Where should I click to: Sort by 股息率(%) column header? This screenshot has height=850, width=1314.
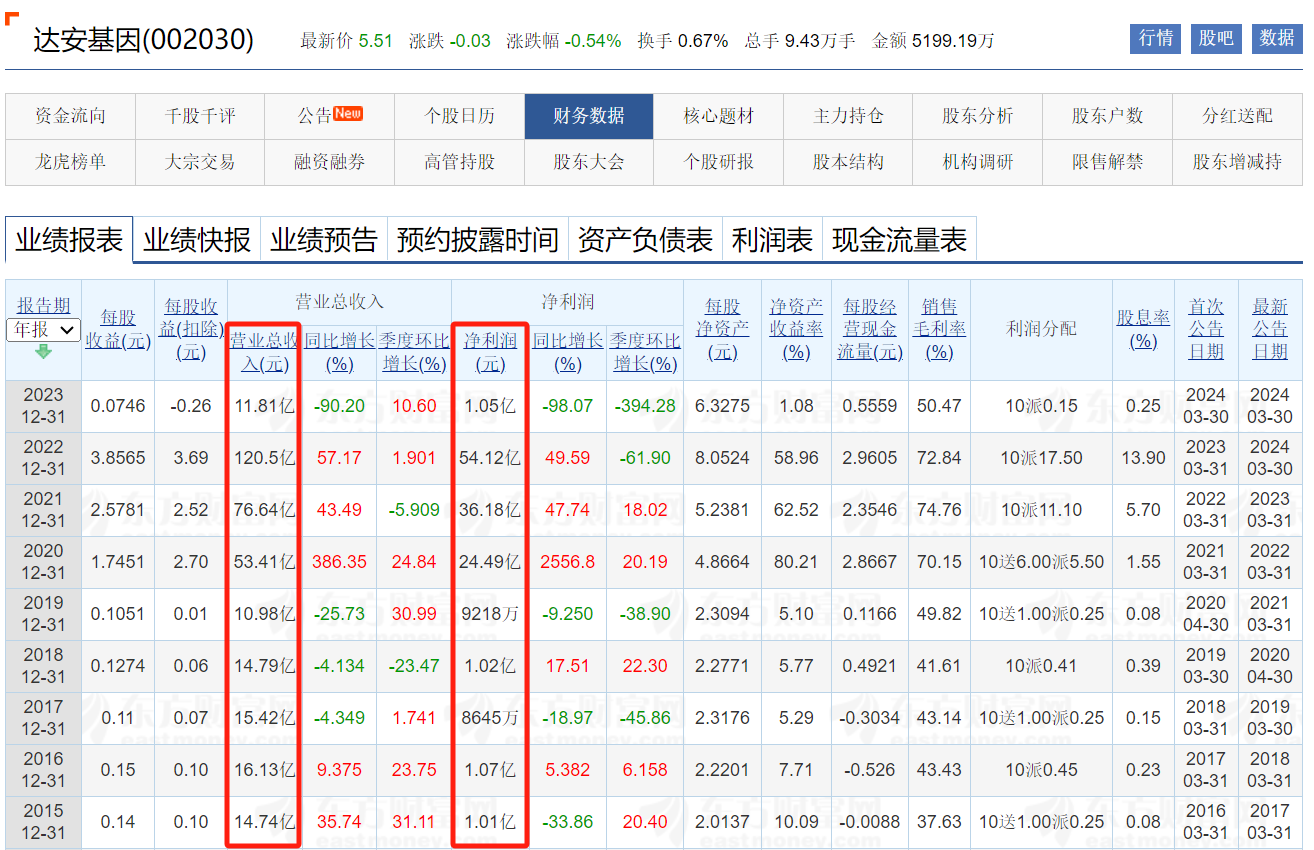[1143, 329]
